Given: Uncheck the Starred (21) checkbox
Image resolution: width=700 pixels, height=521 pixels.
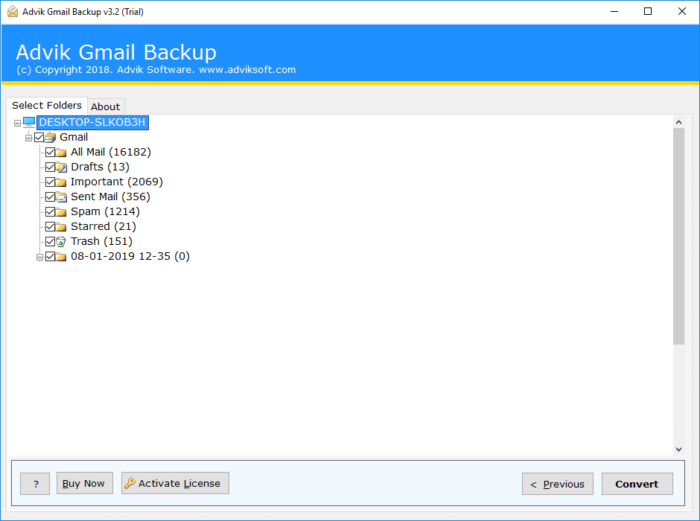Looking at the screenshot, I should 50,227.
